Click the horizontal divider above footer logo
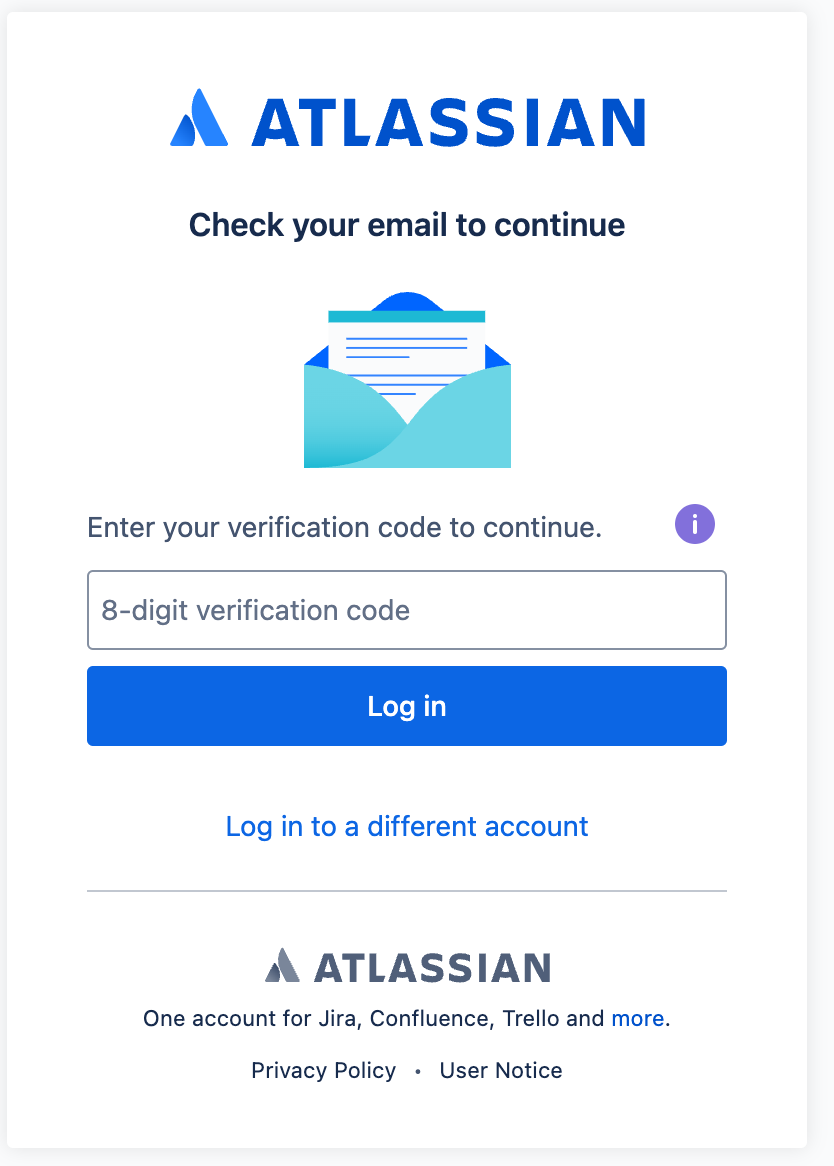Screen dimensions: 834x1166 [x=407, y=890]
